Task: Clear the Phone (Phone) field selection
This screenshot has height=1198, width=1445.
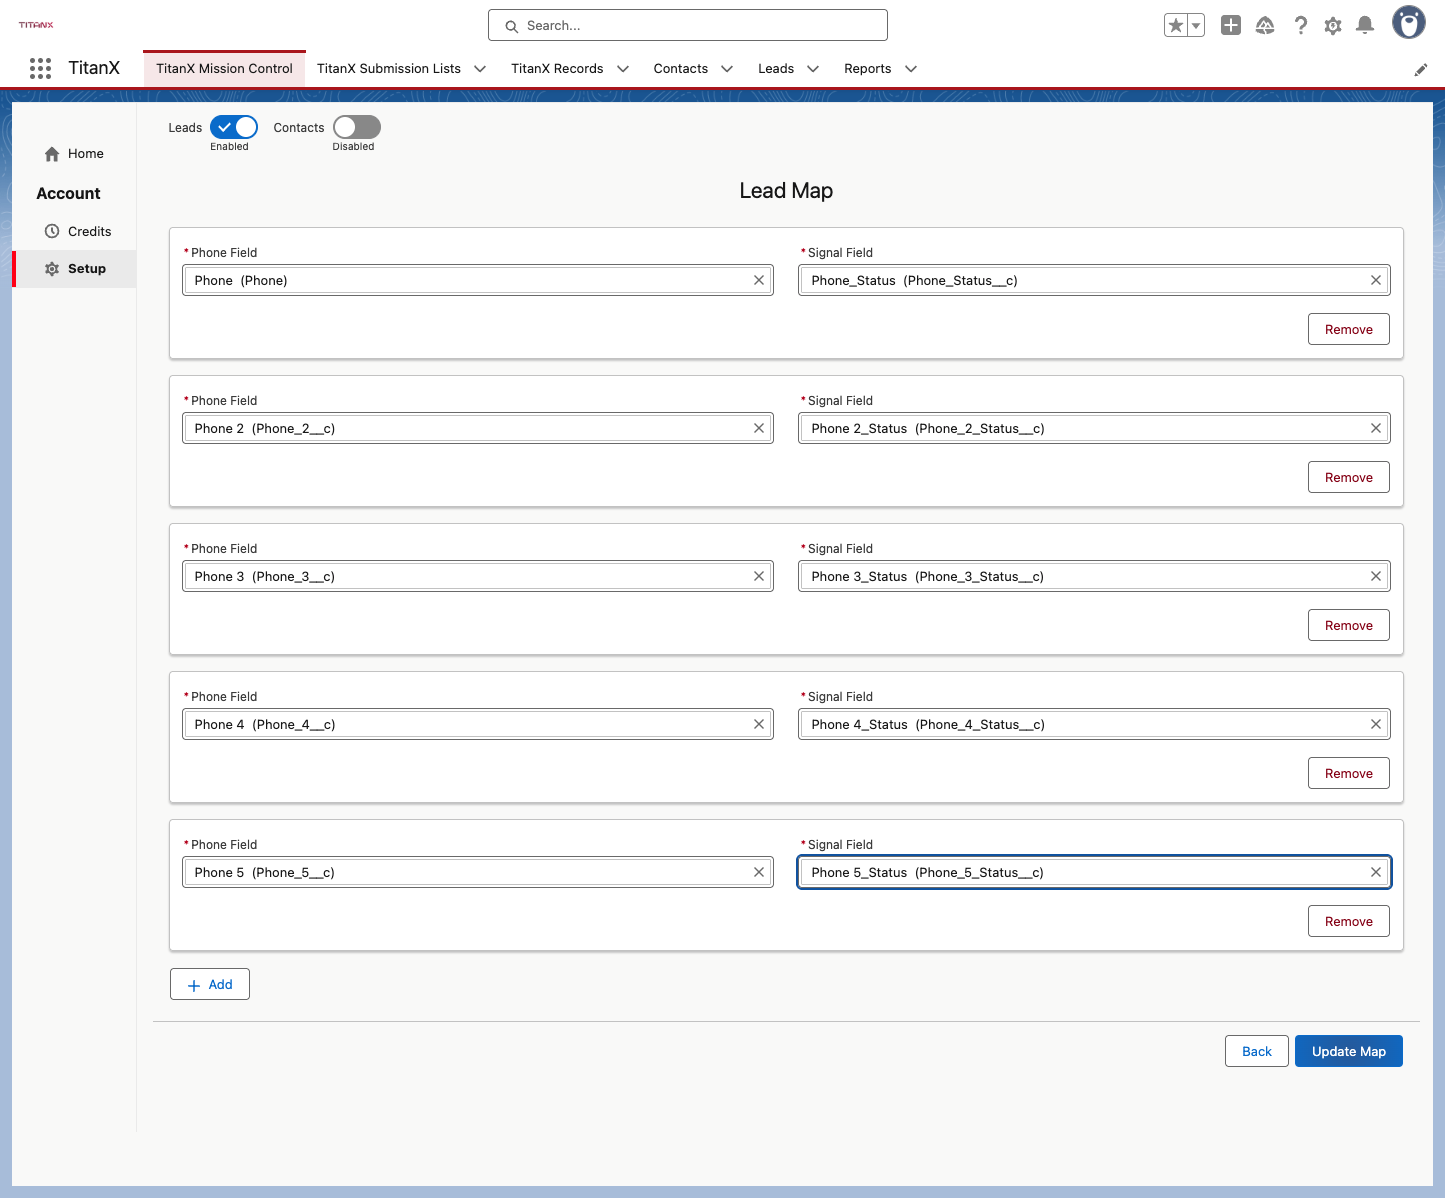Action: (759, 280)
